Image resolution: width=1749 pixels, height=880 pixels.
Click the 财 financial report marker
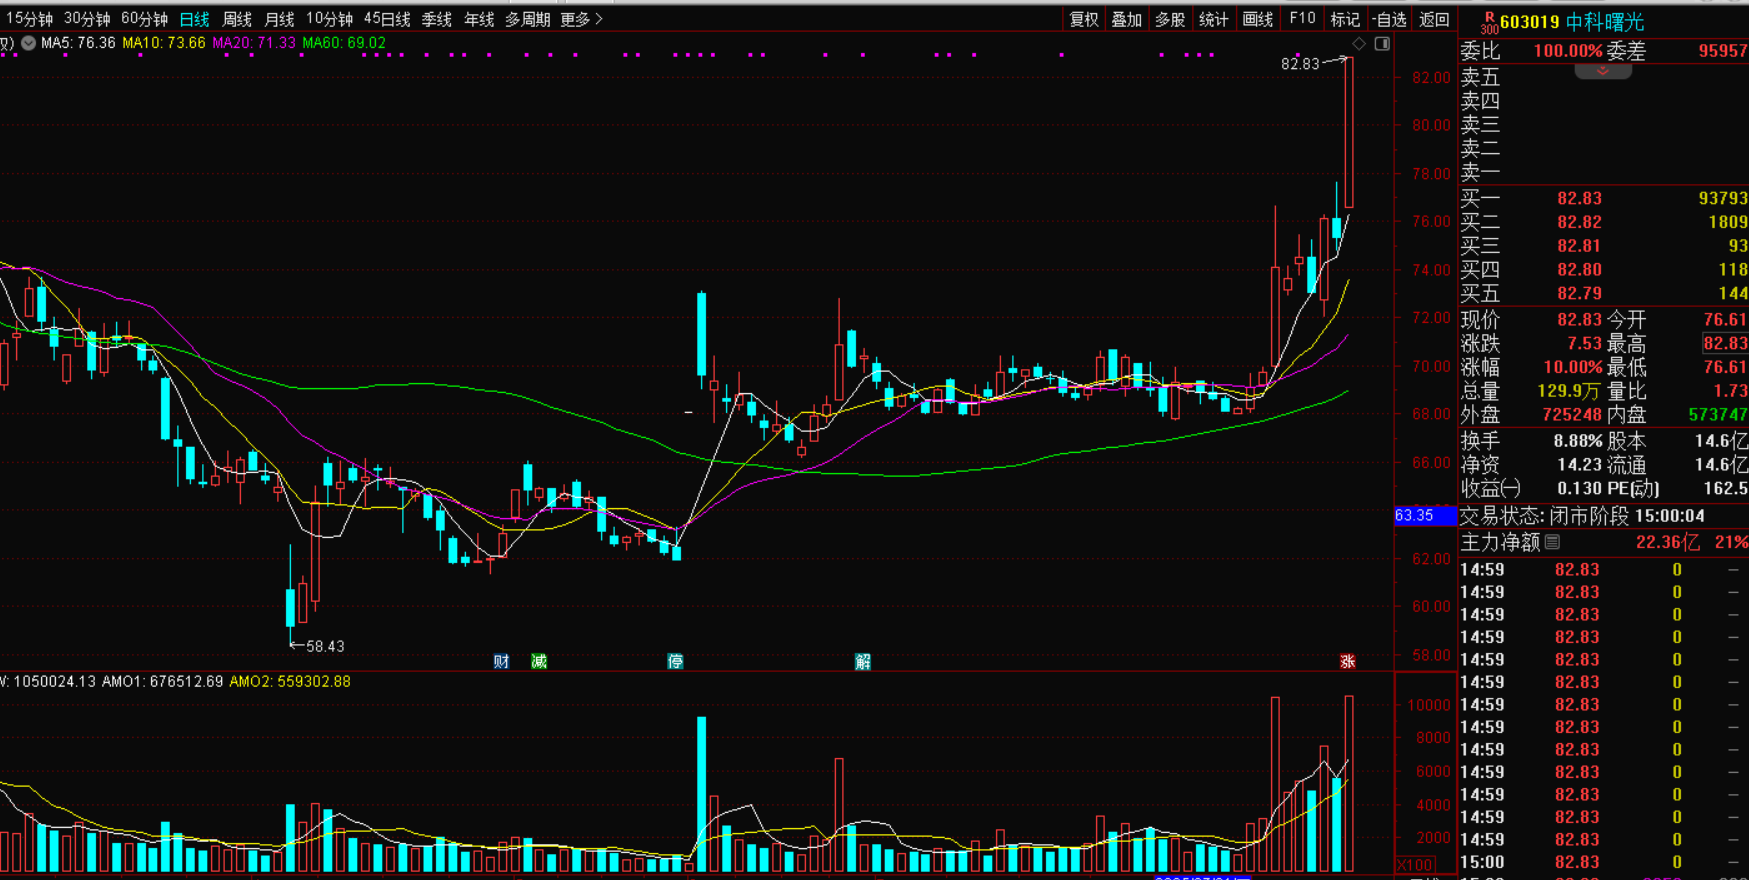click(501, 661)
